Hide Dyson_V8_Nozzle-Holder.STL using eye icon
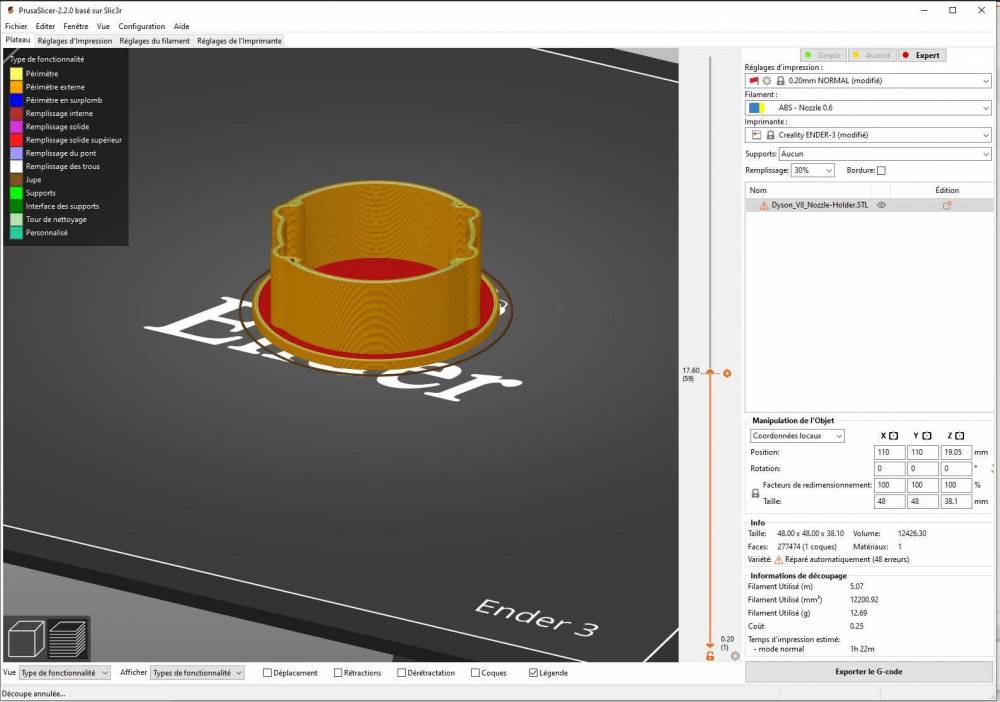This screenshot has height=702, width=1000. pyautogui.click(x=881, y=205)
